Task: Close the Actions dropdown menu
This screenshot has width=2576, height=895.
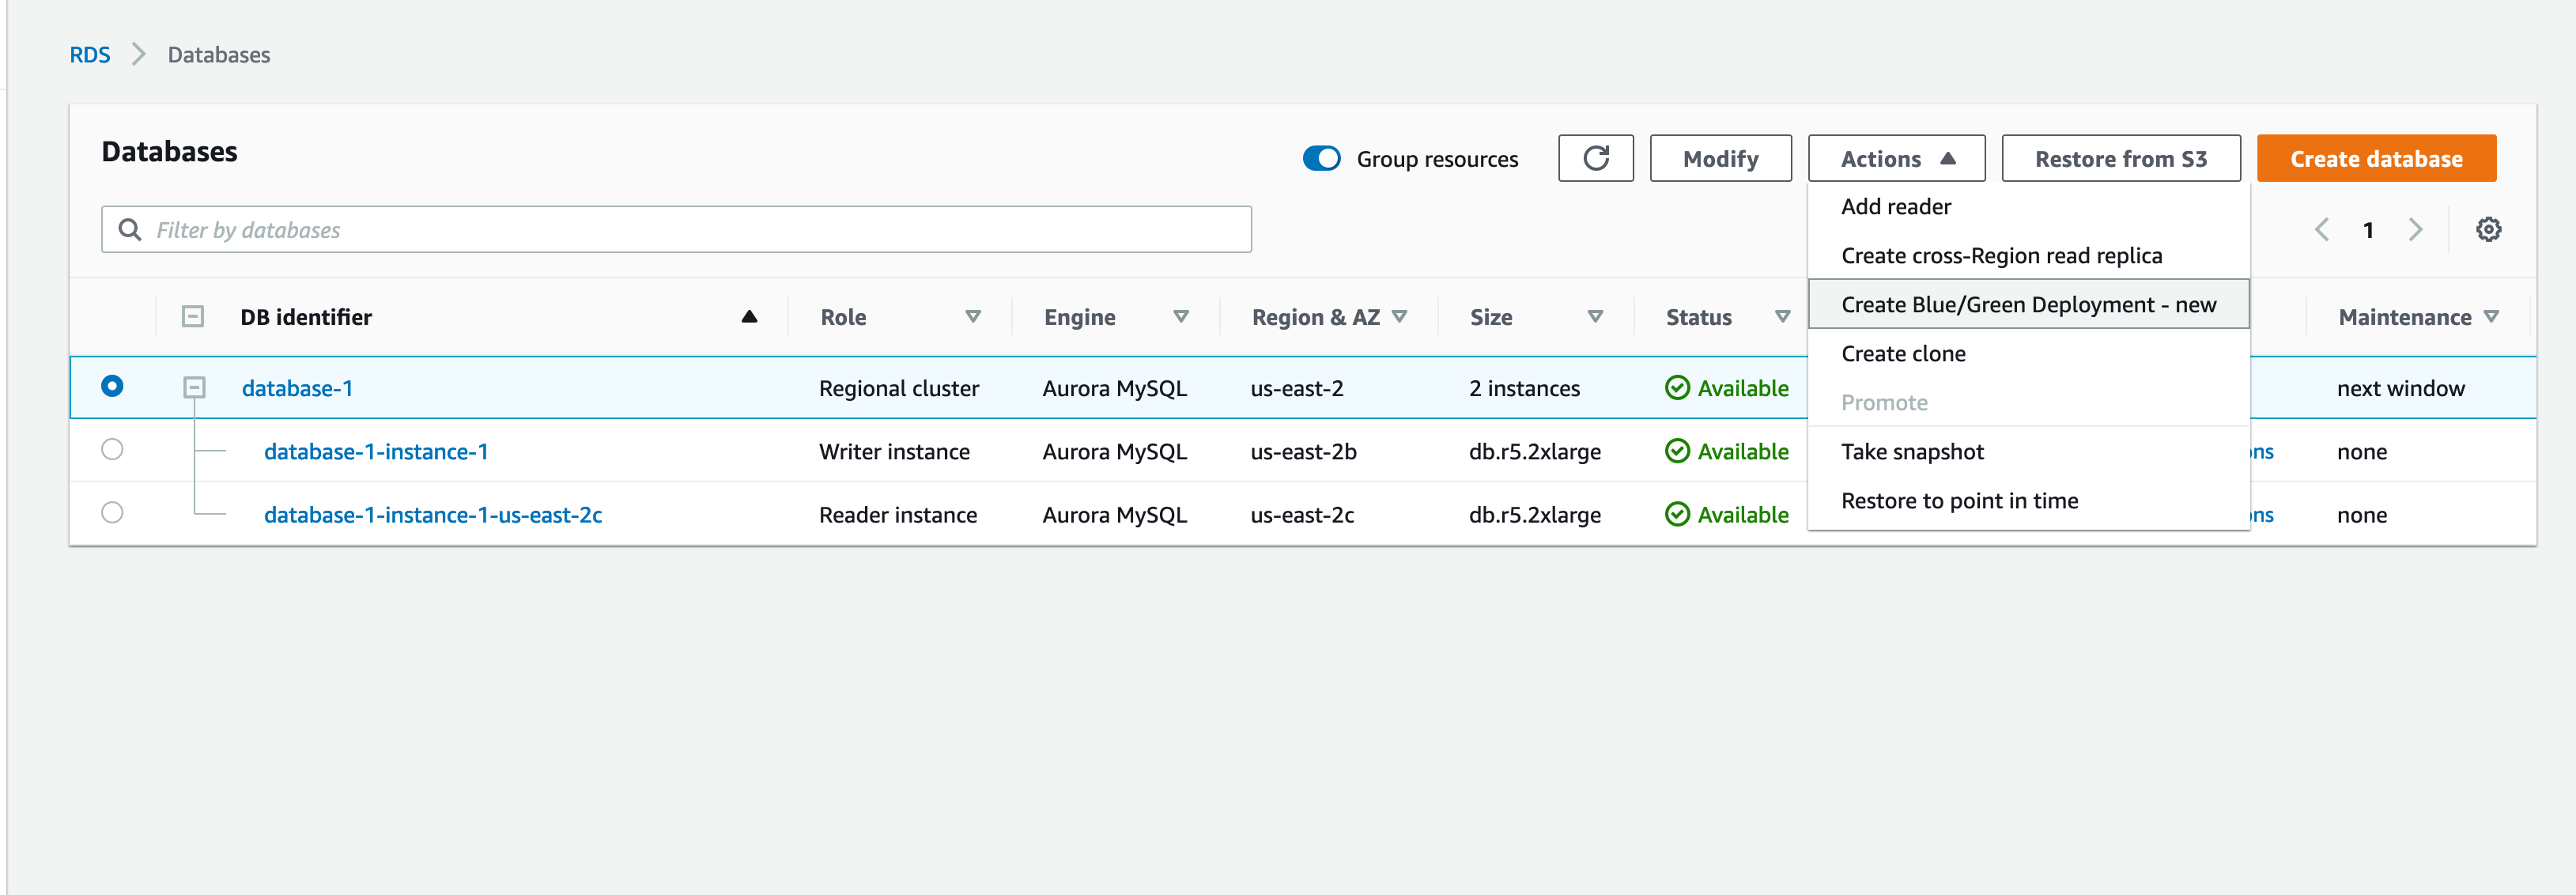Action: click(1895, 159)
